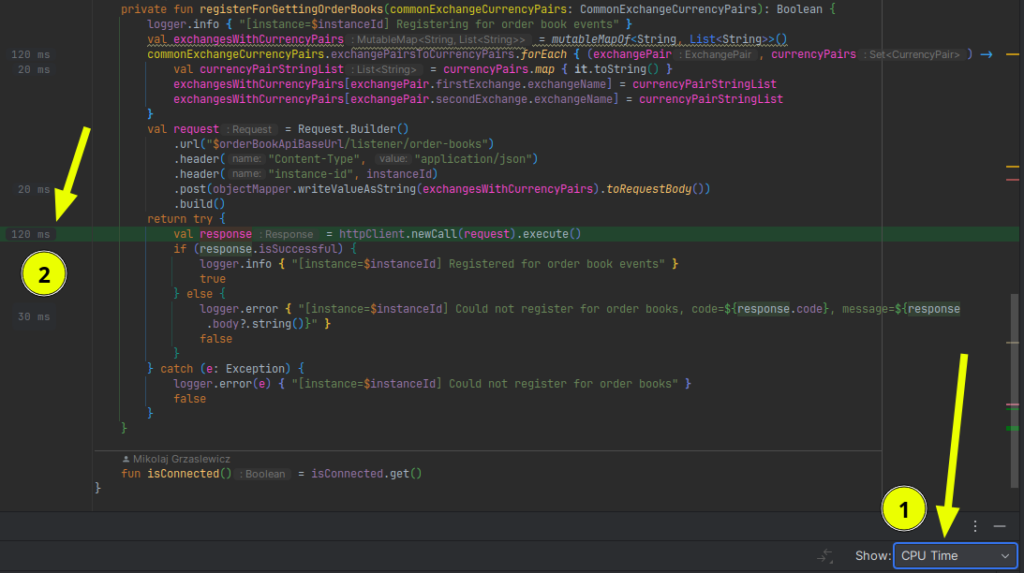The width and height of the screenshot is (1024, 573).
Task: Open the Show CPU Time dropdown
Action: (955, 555)
